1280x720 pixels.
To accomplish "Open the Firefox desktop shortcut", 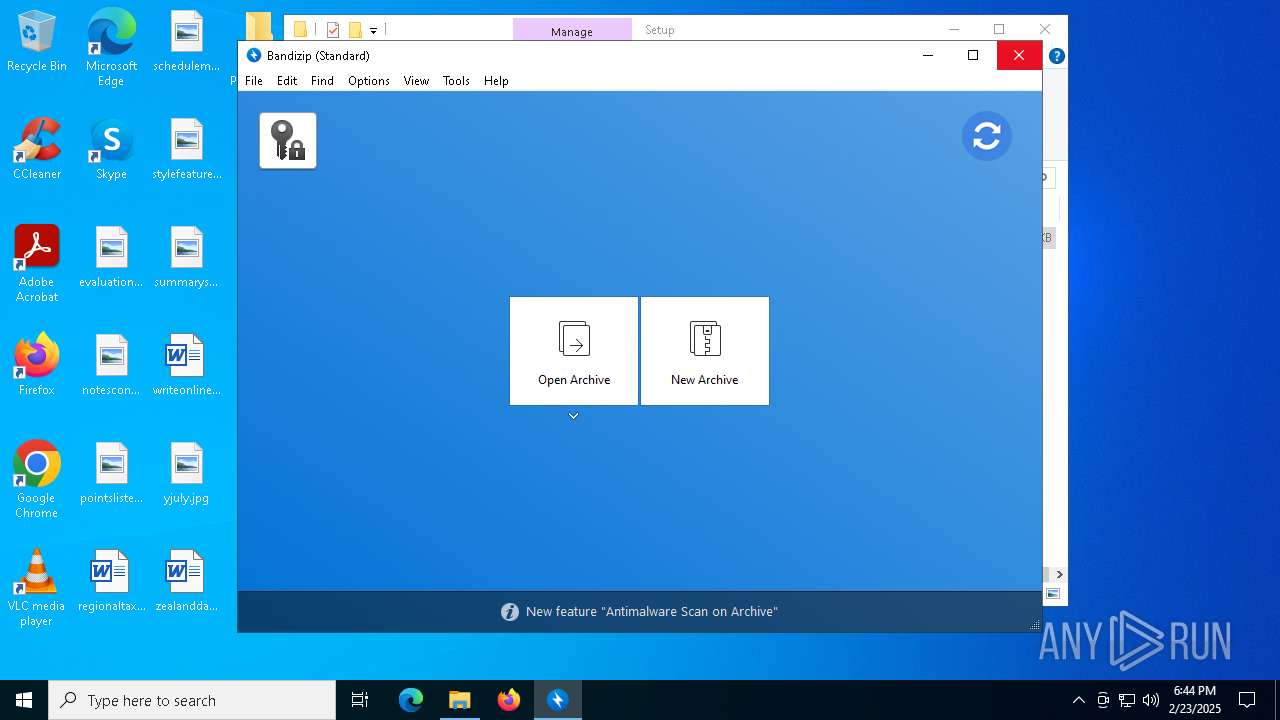I will (37, 365).
